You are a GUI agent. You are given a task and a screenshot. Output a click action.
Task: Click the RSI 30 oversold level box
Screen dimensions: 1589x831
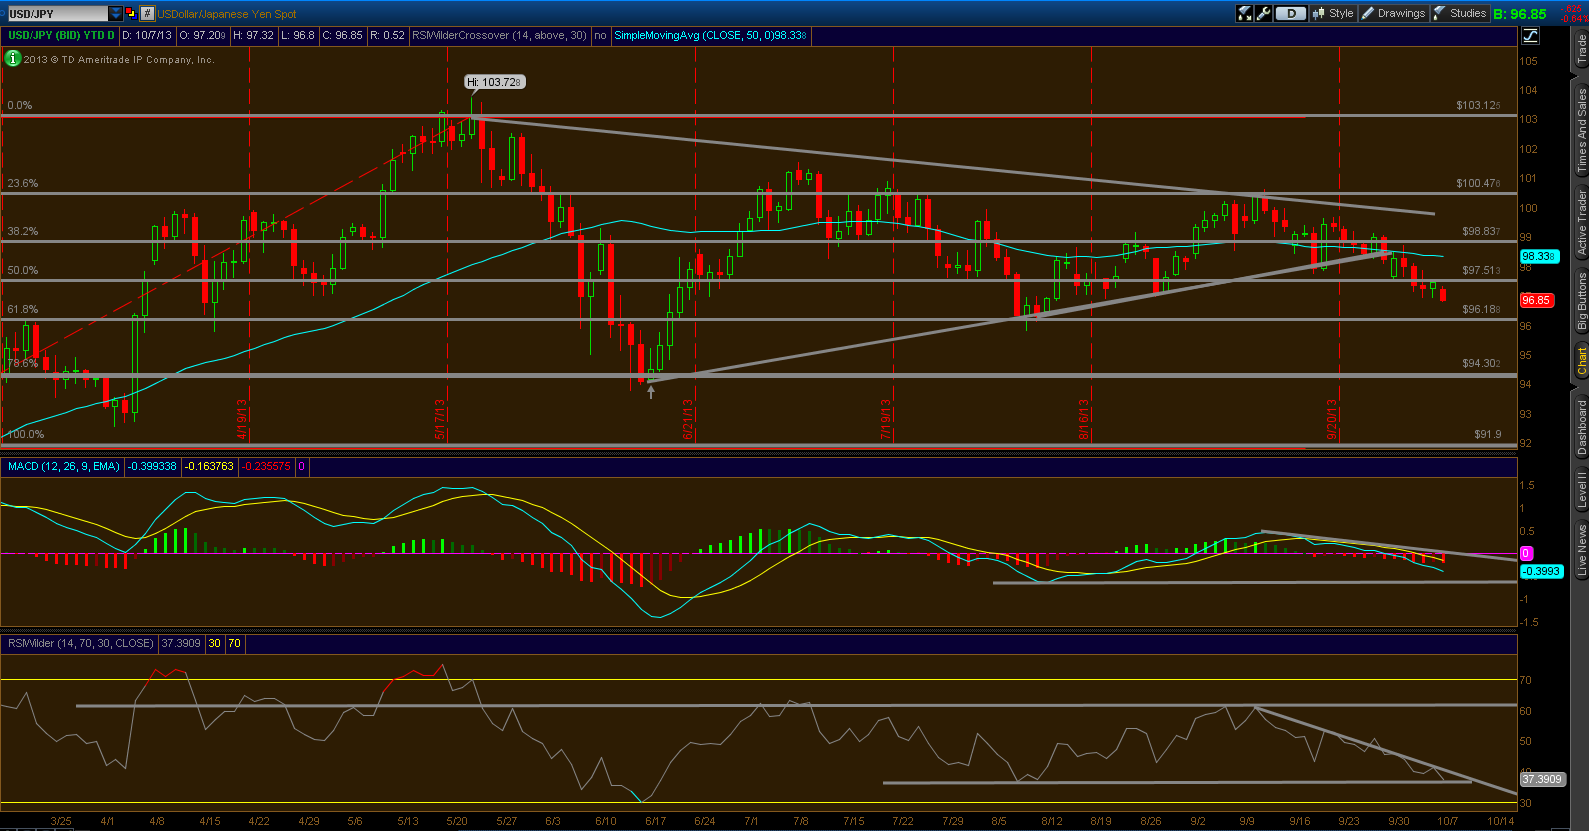coord(215,643)
